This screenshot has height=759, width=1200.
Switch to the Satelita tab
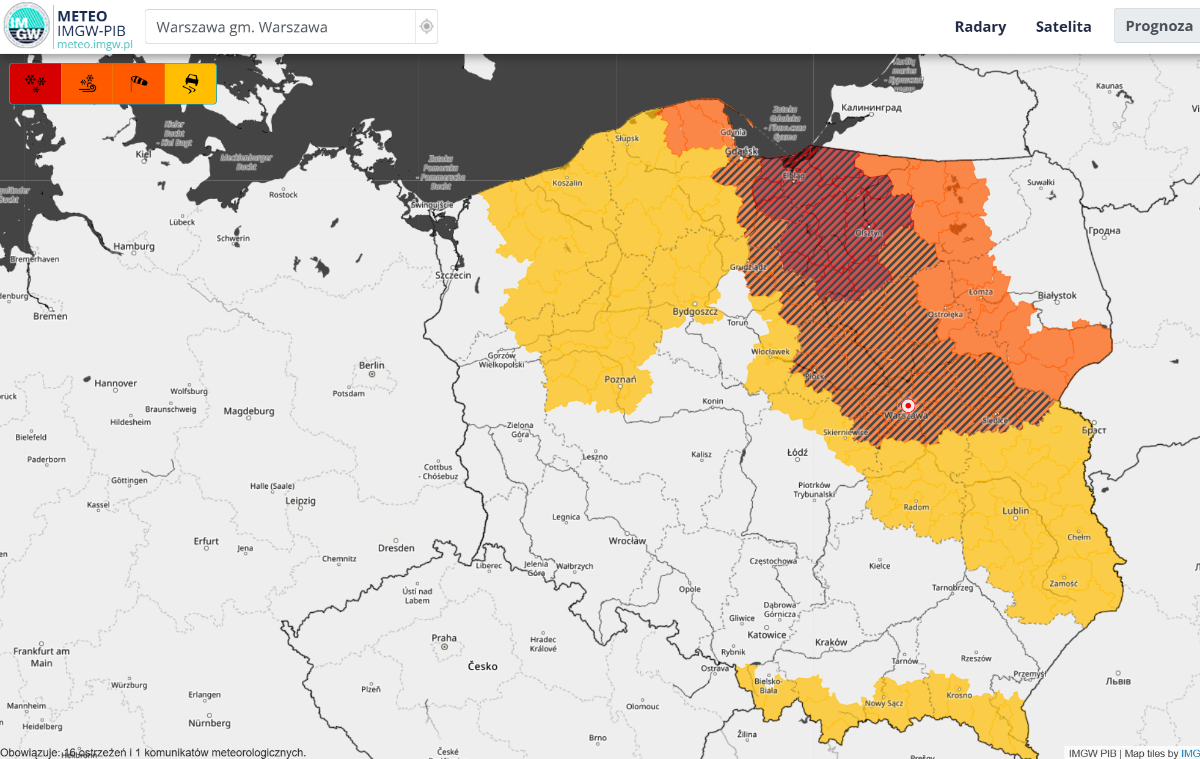click(x=1063, y=27)
